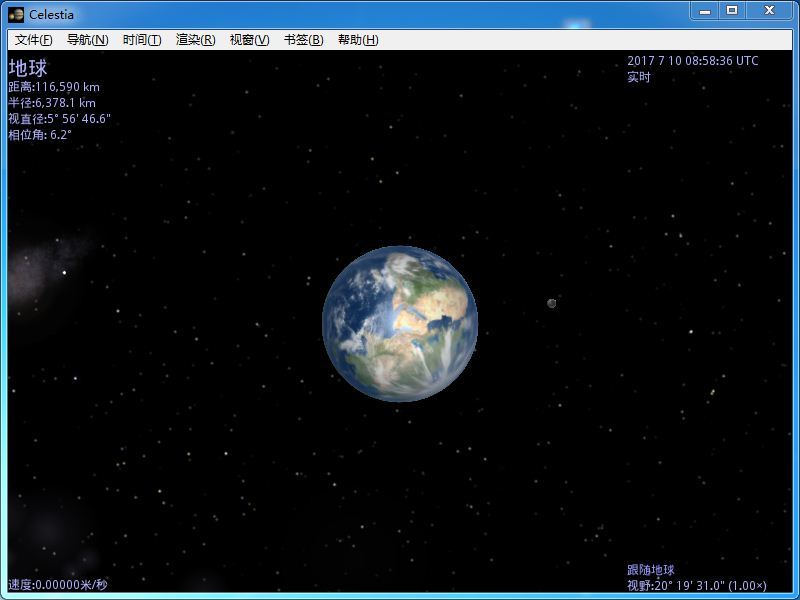Maximize the Celestia window
Viewport: 800px width, 600px height.
[732, 11]
